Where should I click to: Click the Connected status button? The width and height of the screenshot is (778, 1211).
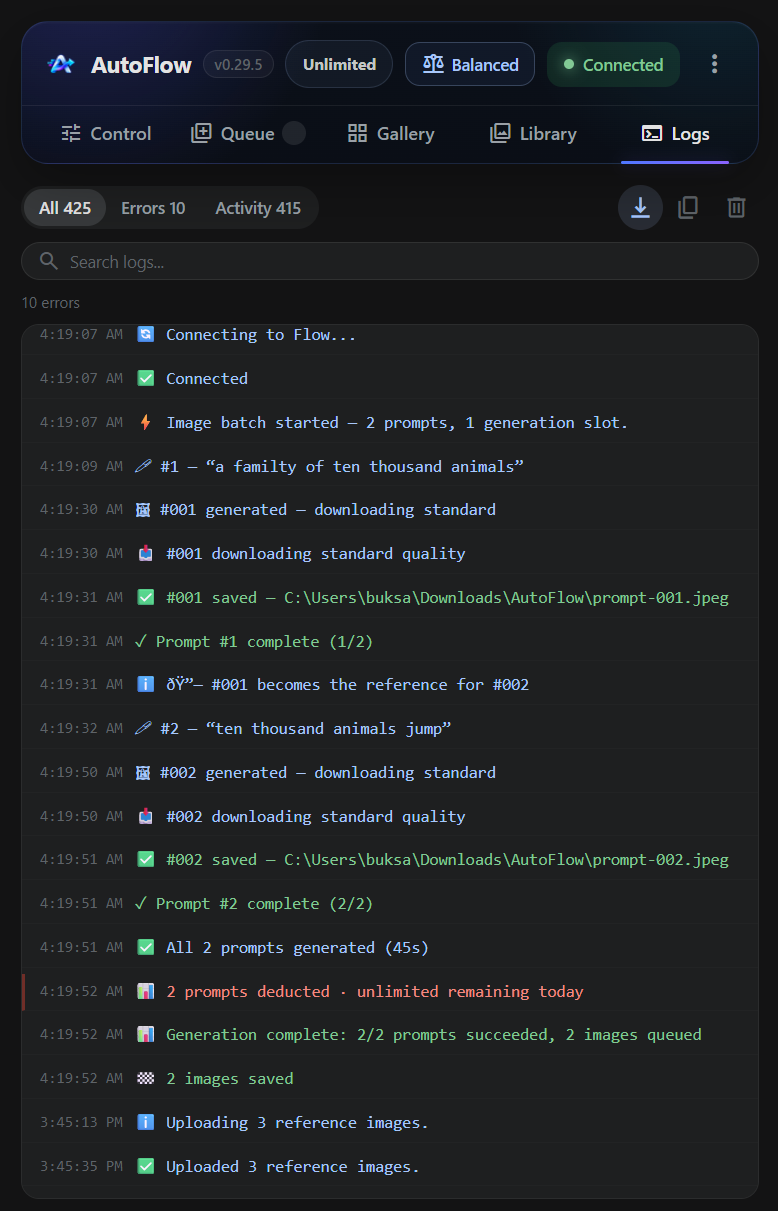click(613, 64)
